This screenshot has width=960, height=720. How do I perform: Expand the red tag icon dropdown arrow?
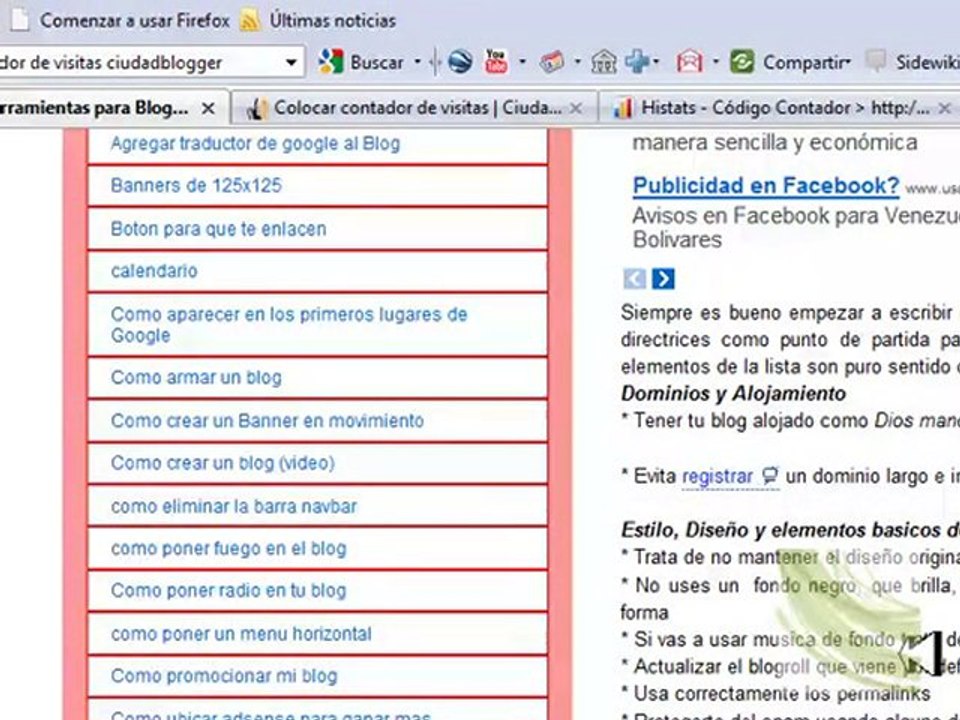tap(577, 62)
